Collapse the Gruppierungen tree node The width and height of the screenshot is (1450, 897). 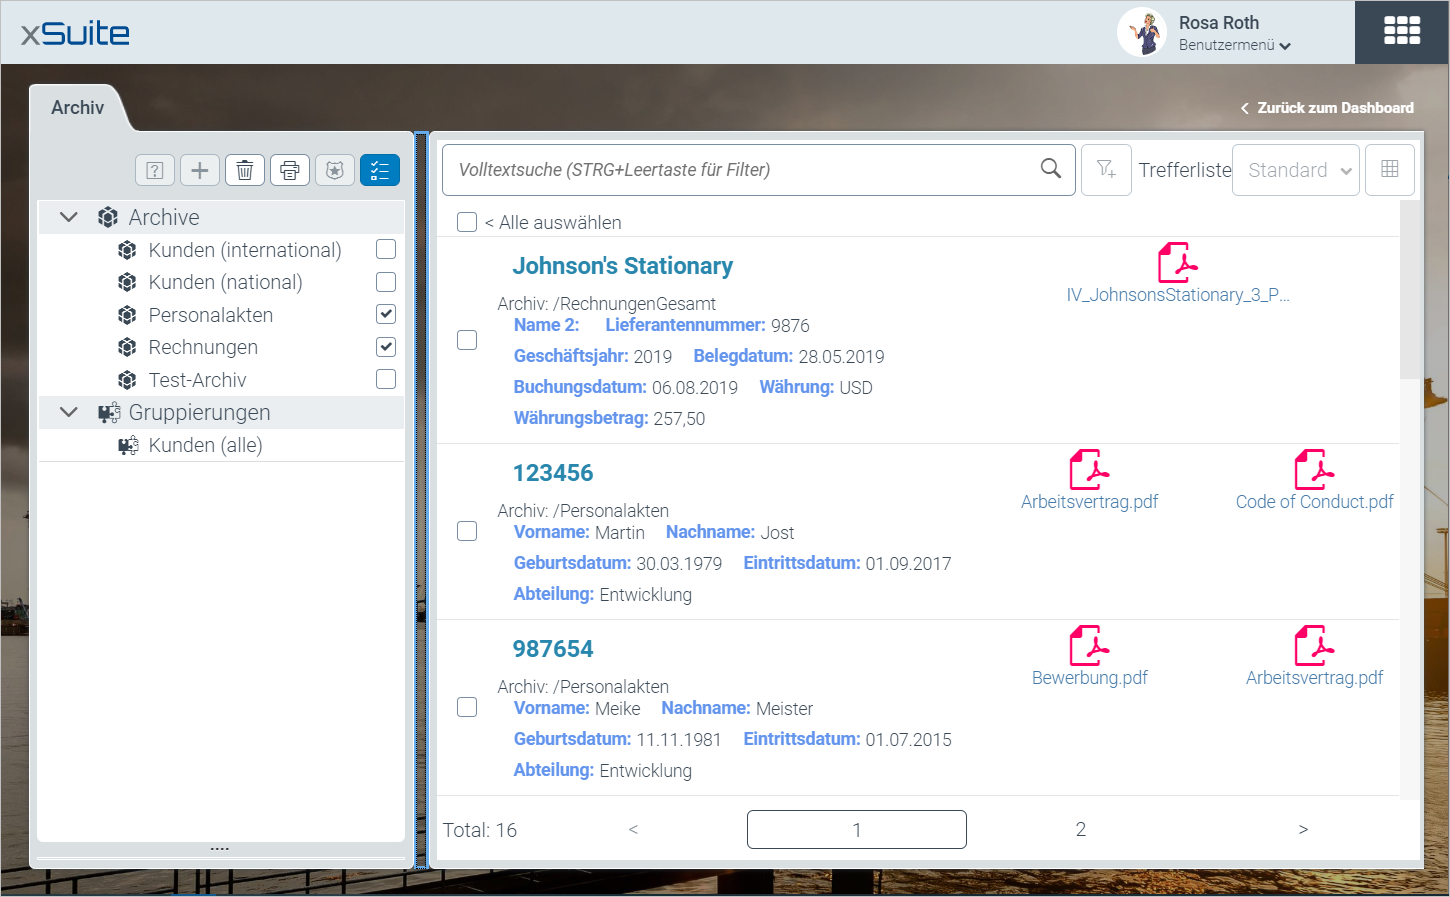coord(69,412)
